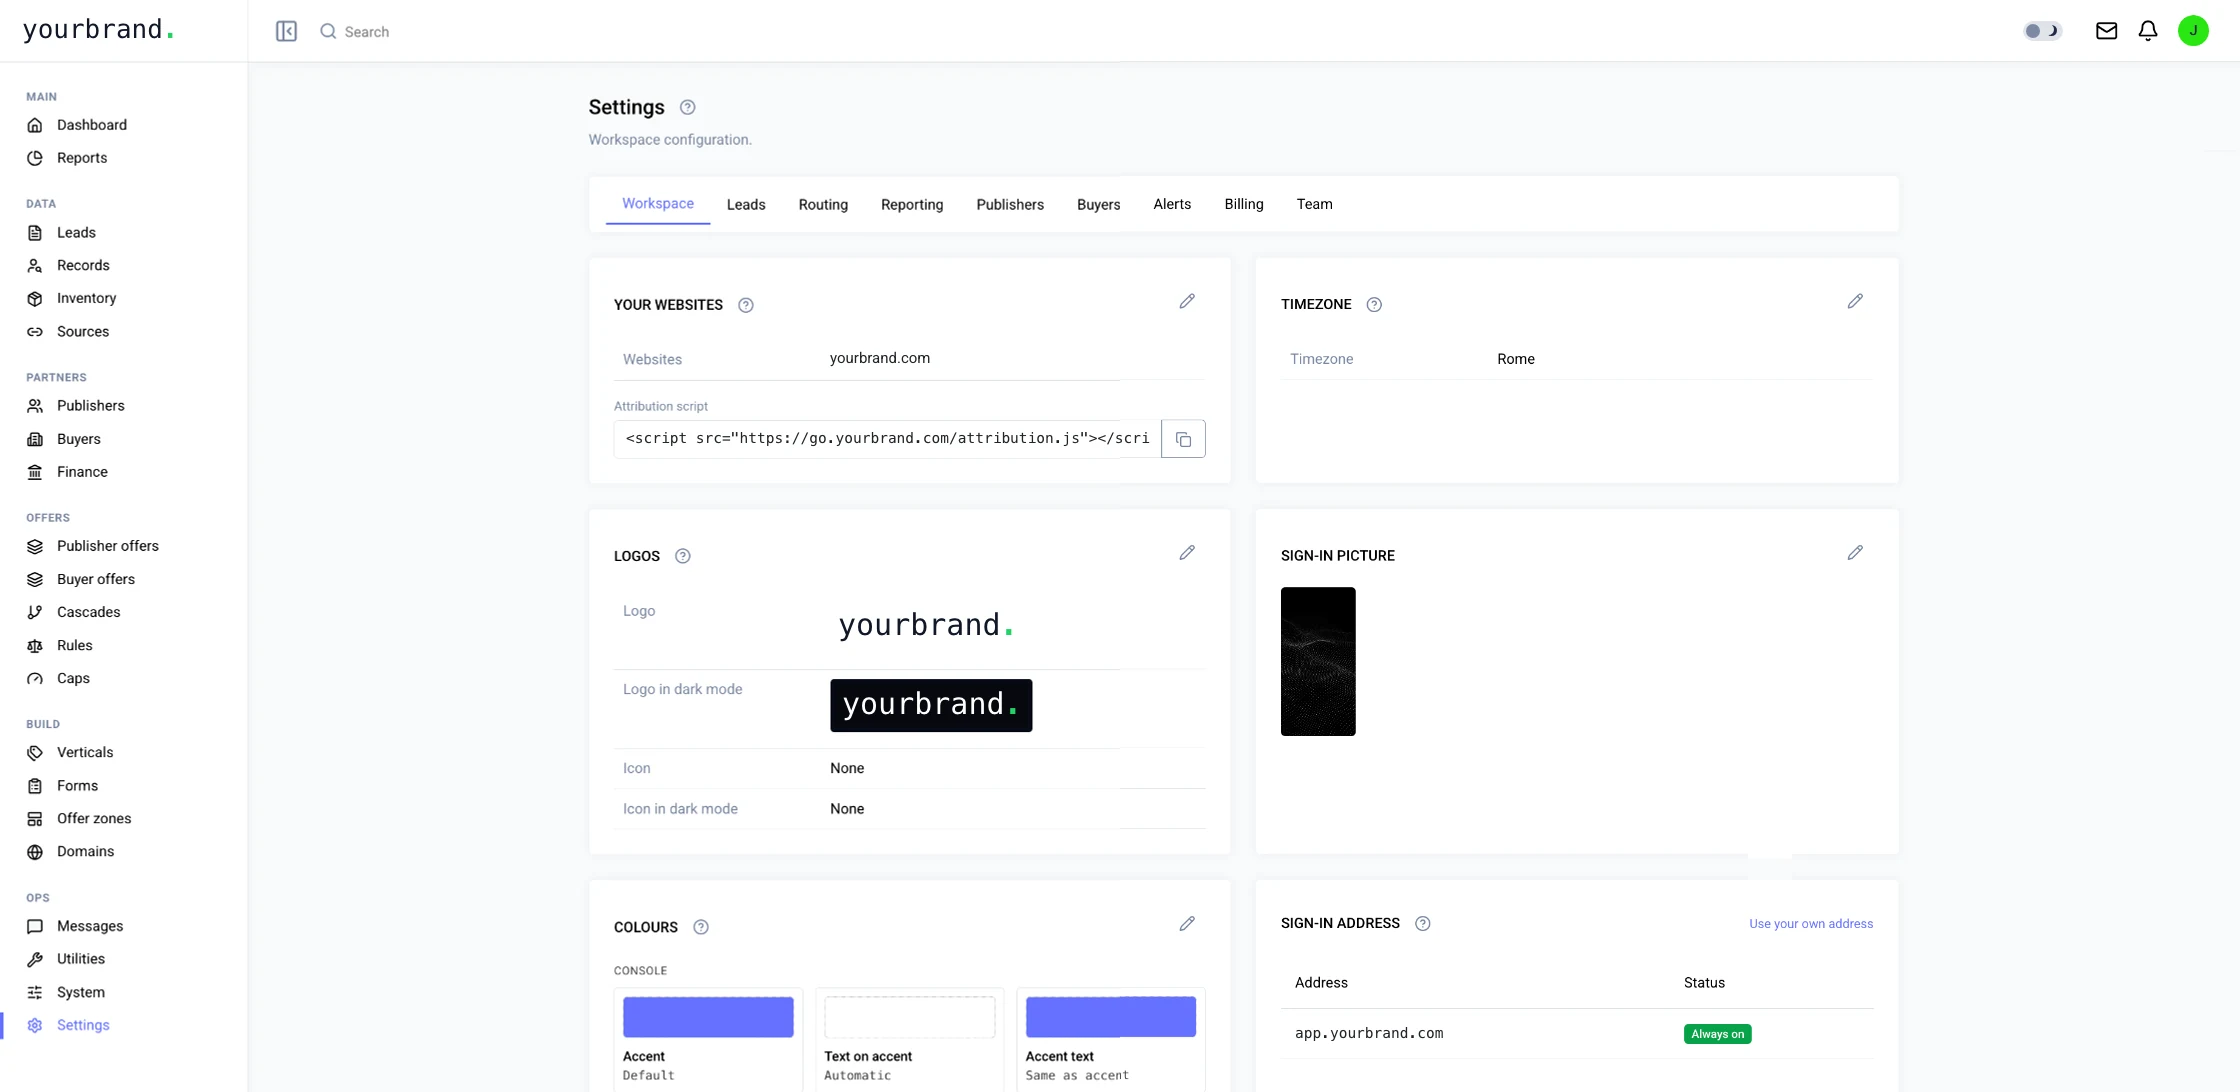Show help for Colours
This screenshot has height=1092, width=2240.
(701, 927)
